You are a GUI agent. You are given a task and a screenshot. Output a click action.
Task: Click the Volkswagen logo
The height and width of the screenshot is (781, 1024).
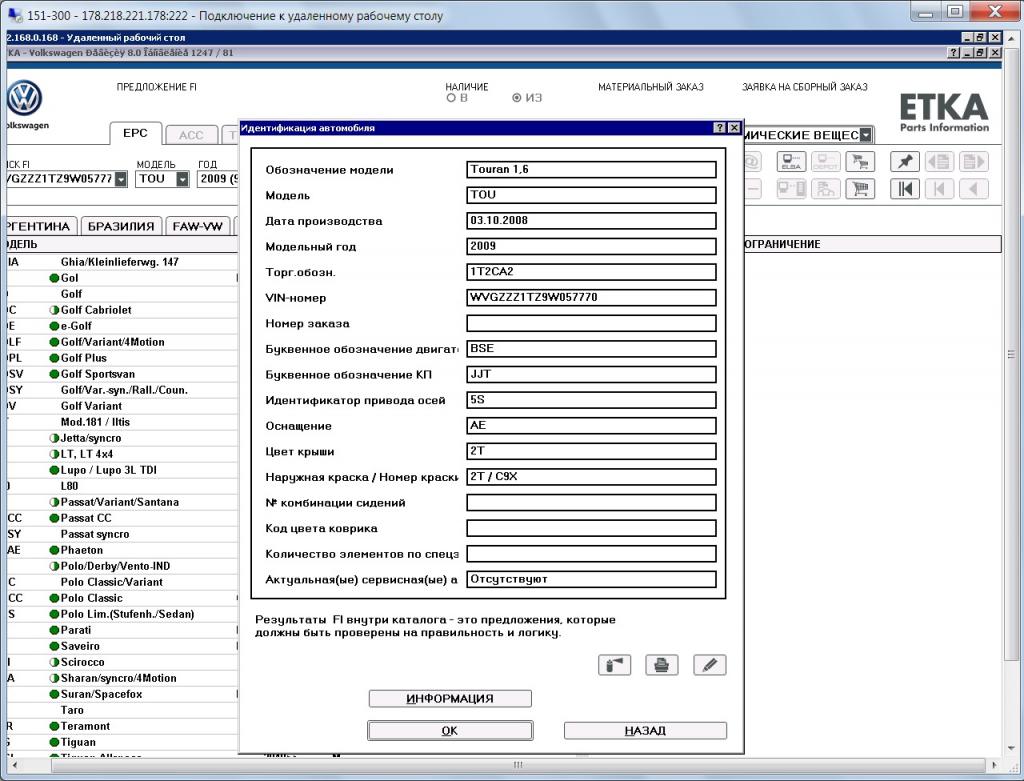click(24, 99)
